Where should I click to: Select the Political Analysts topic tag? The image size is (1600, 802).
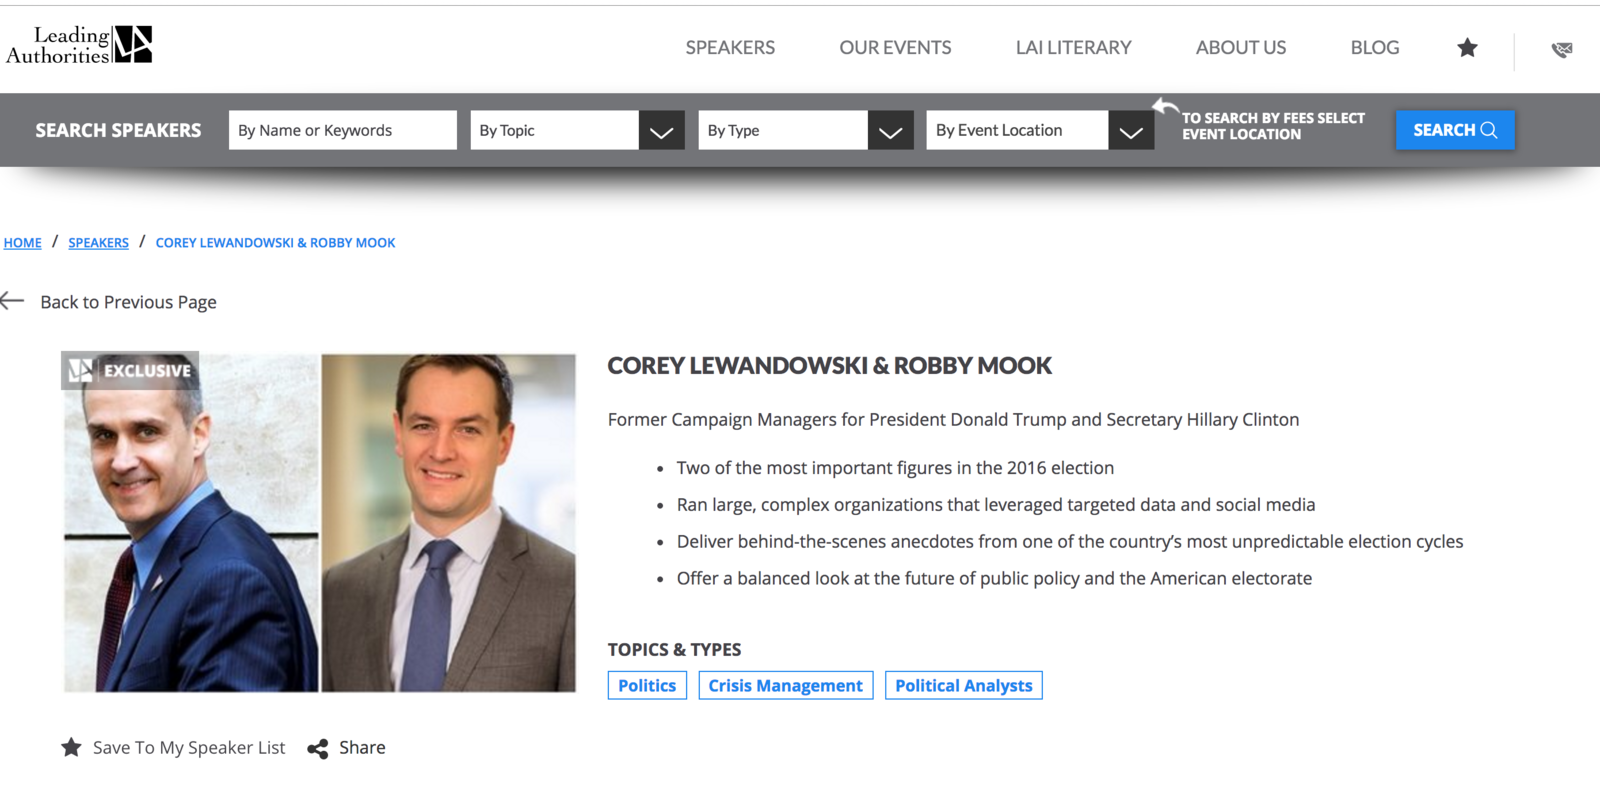964,686
